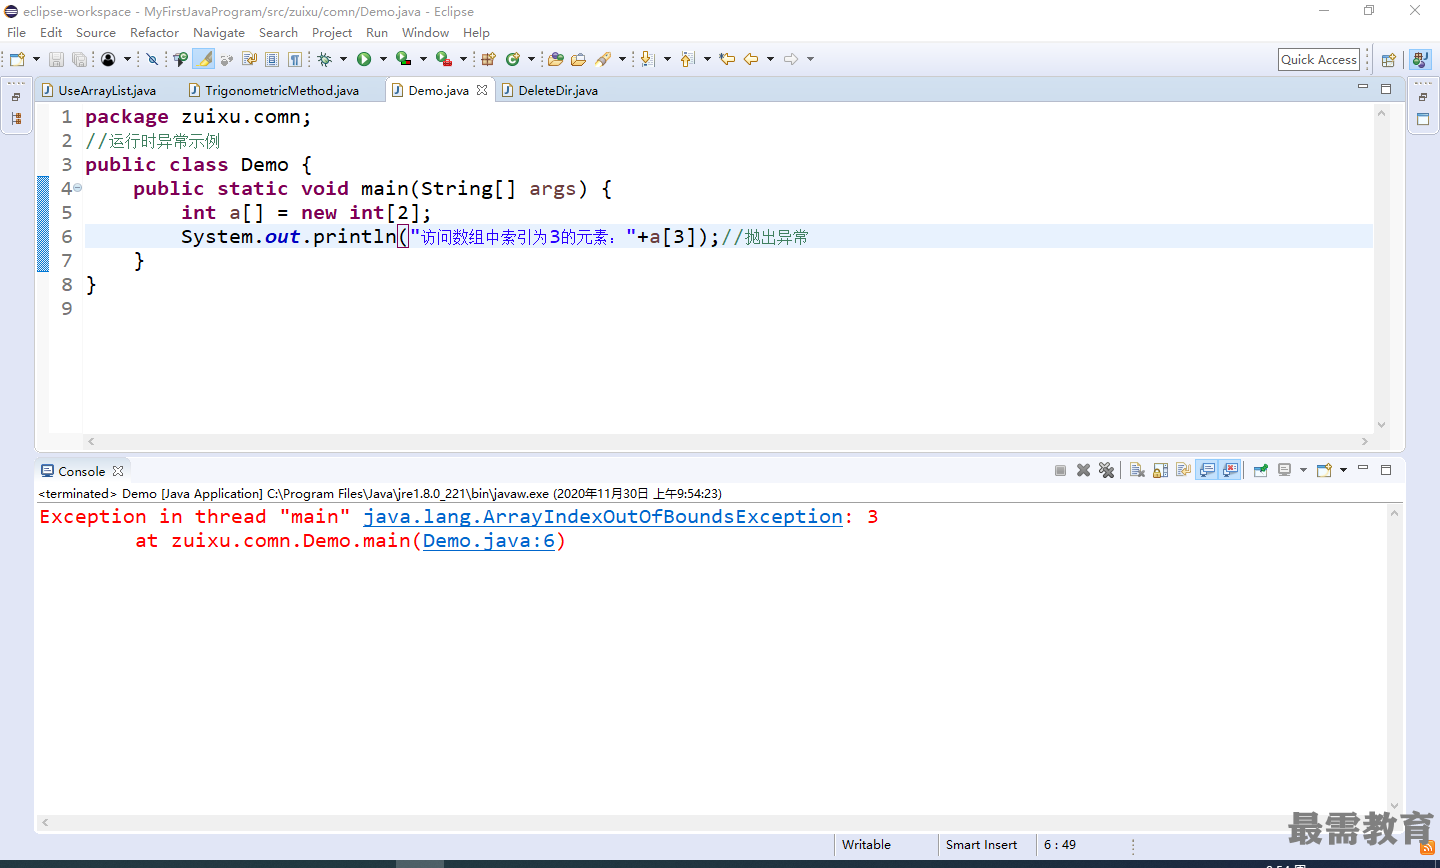Click the Previous Annotation icon
This screenshot has width=1440, height=868.
point(688,59)
